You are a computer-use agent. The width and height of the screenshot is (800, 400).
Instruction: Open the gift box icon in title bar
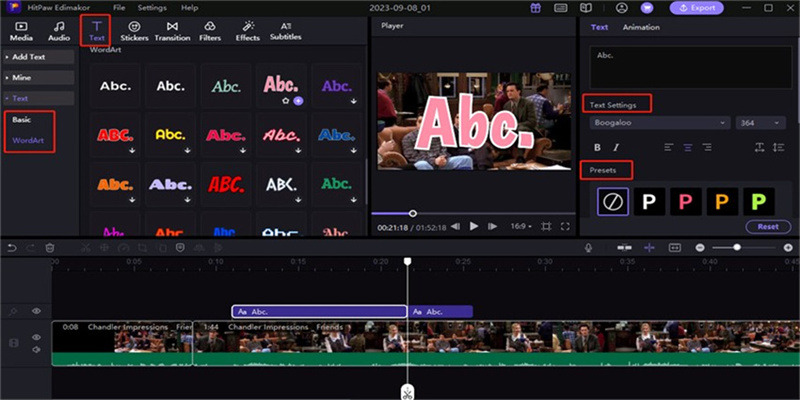click(535, 8)
